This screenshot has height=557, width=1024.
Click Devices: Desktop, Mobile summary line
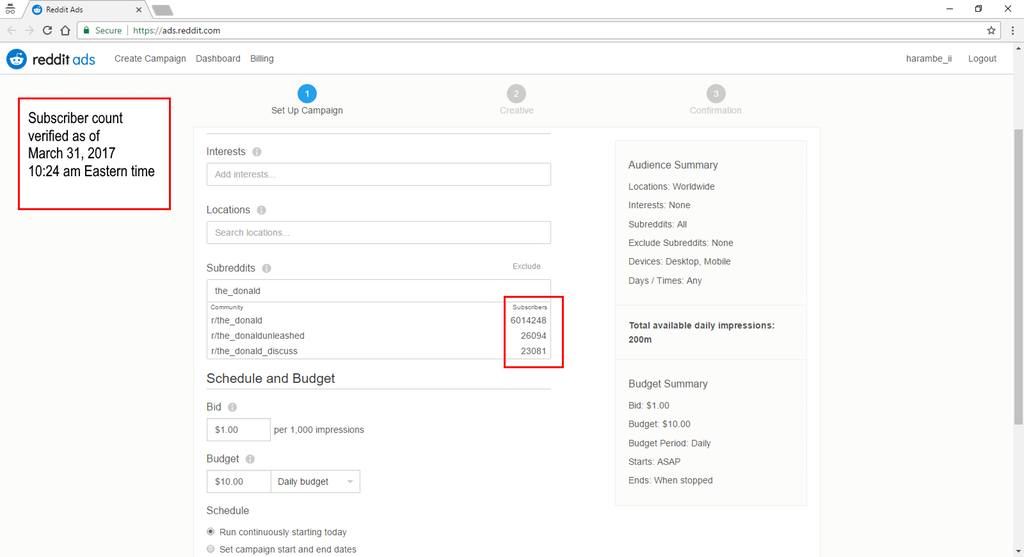pyautogui.click(x=679, y=262)
